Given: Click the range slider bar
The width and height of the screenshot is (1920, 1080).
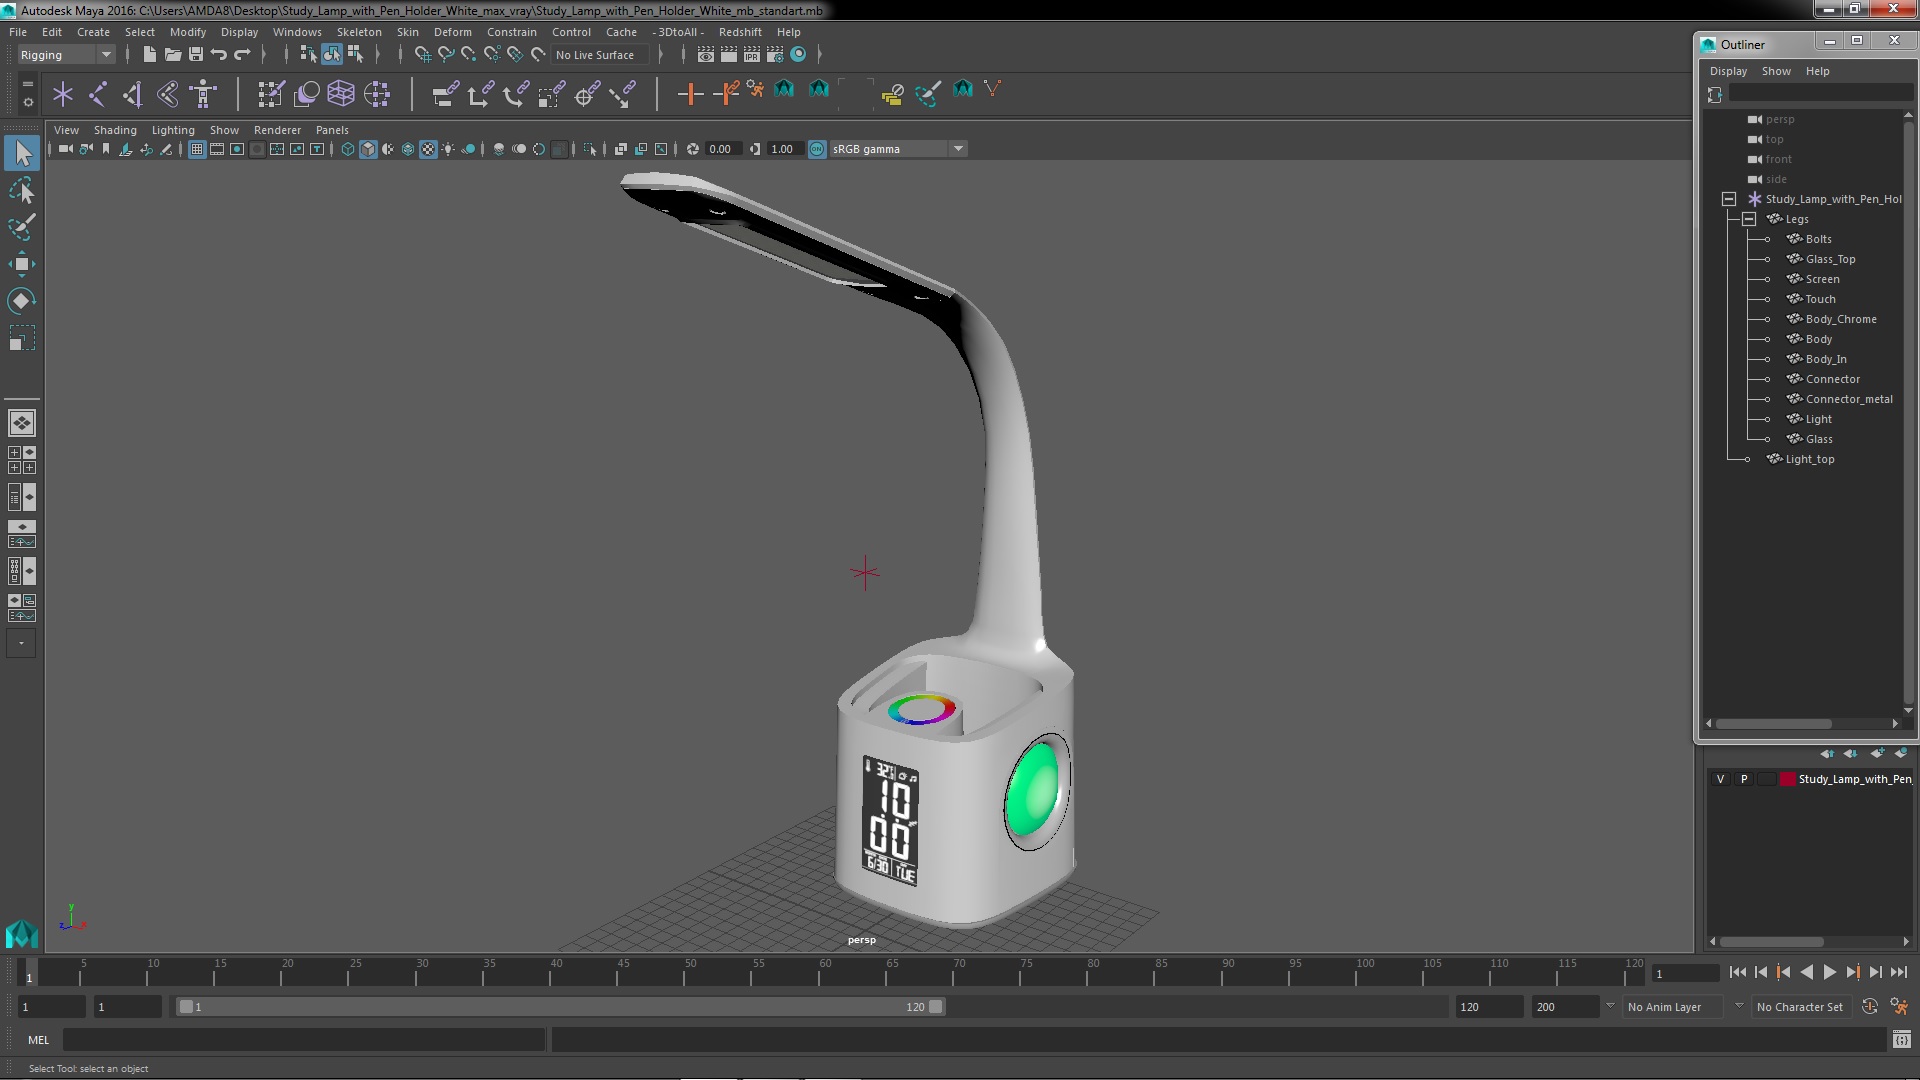Looking at the screenshot, I should coord(560,1007).
